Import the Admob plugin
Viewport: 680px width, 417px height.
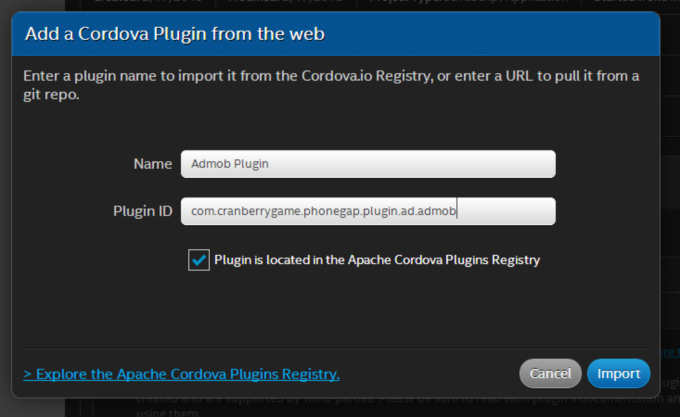point(618,373)
